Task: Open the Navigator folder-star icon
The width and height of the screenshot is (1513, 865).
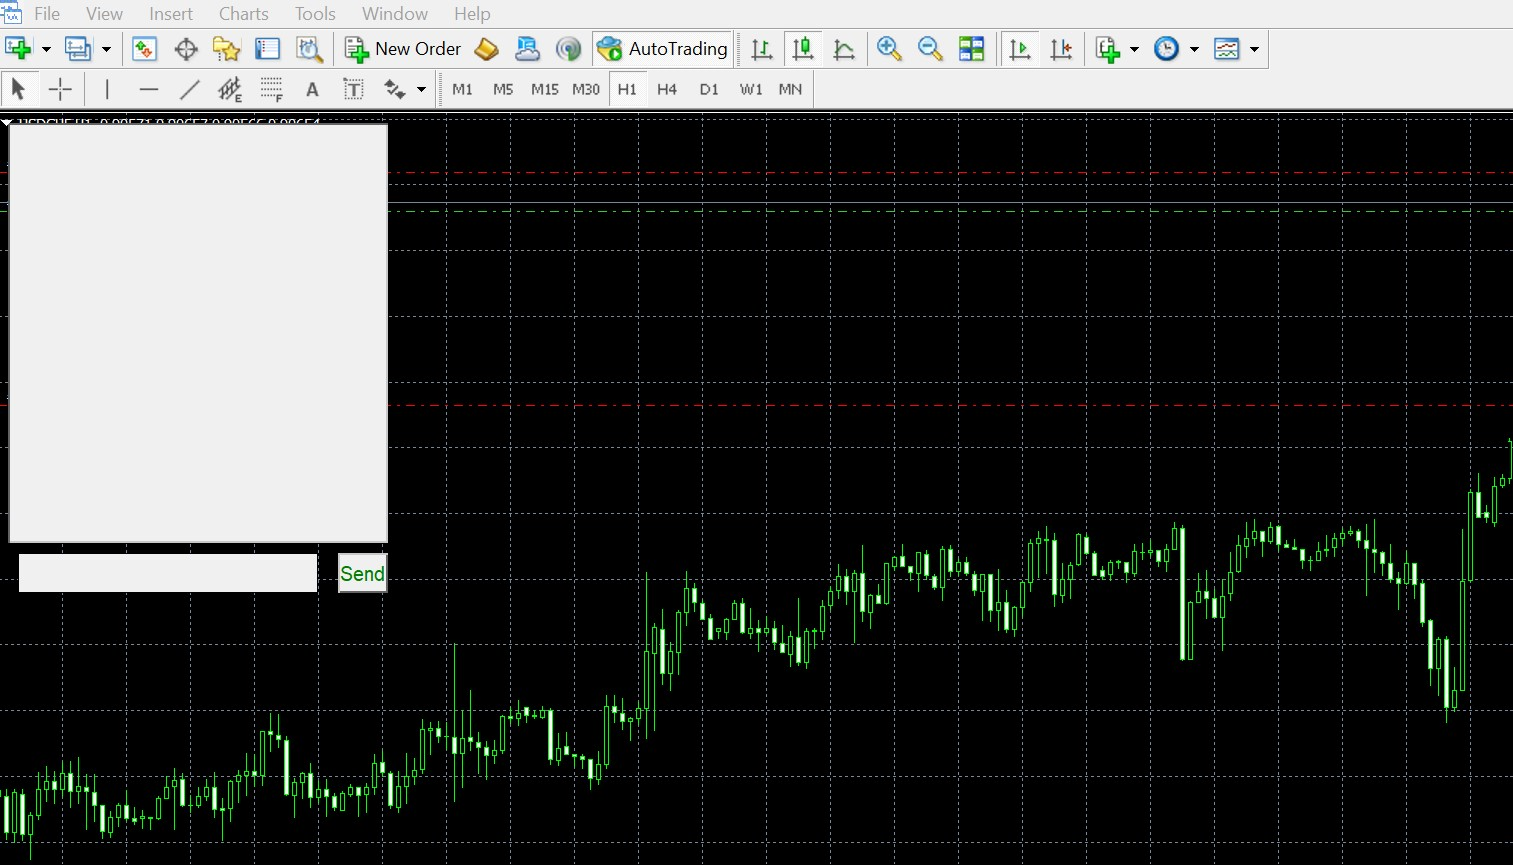Action: tap(227, 49)
